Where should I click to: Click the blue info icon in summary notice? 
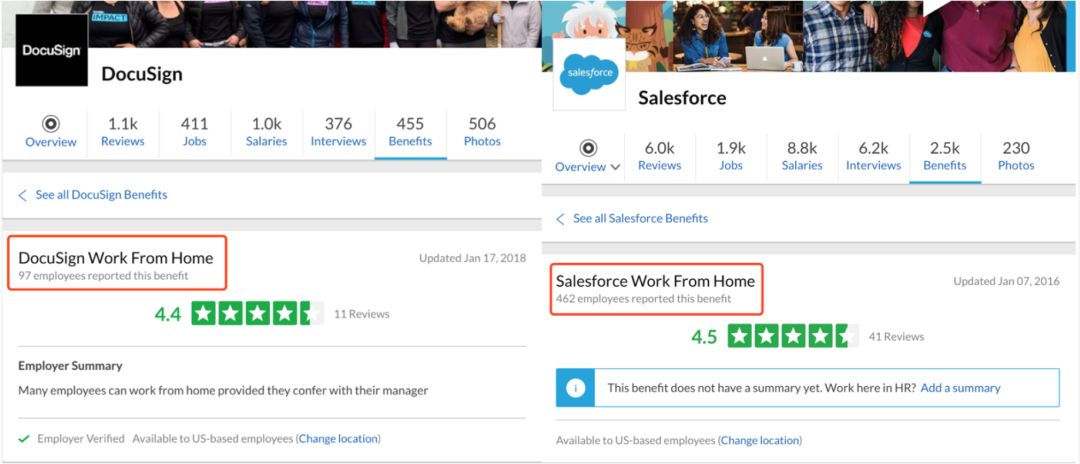pyautogui.click(x=575, y=388)
